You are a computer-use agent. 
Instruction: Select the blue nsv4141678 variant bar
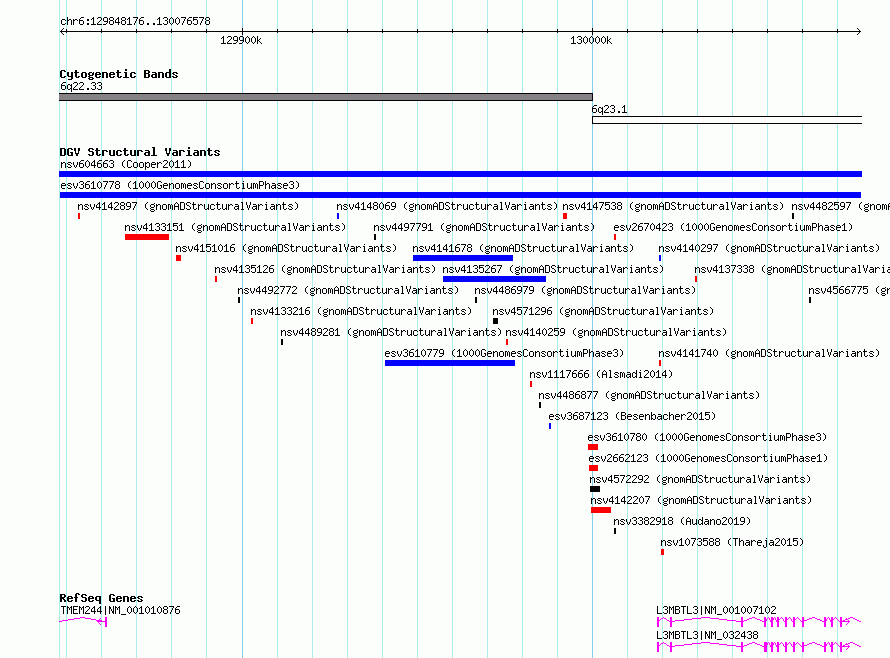click(463, 258)
